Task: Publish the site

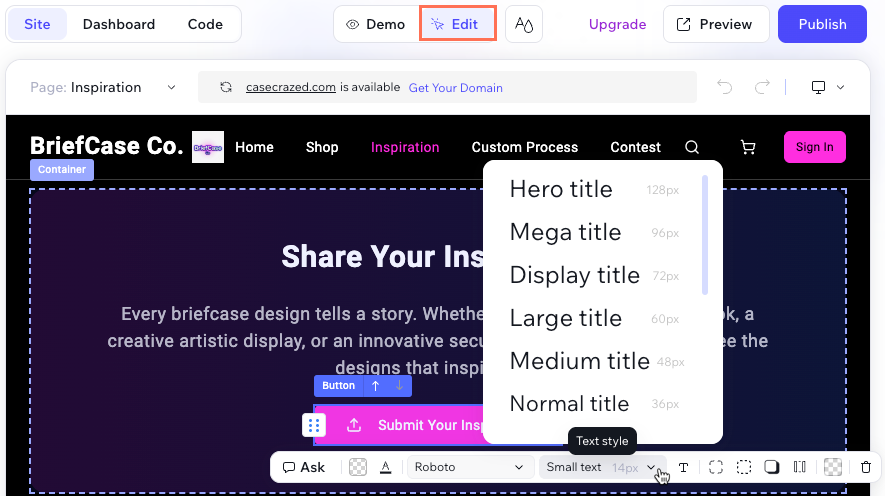Action: click(822, 24)
